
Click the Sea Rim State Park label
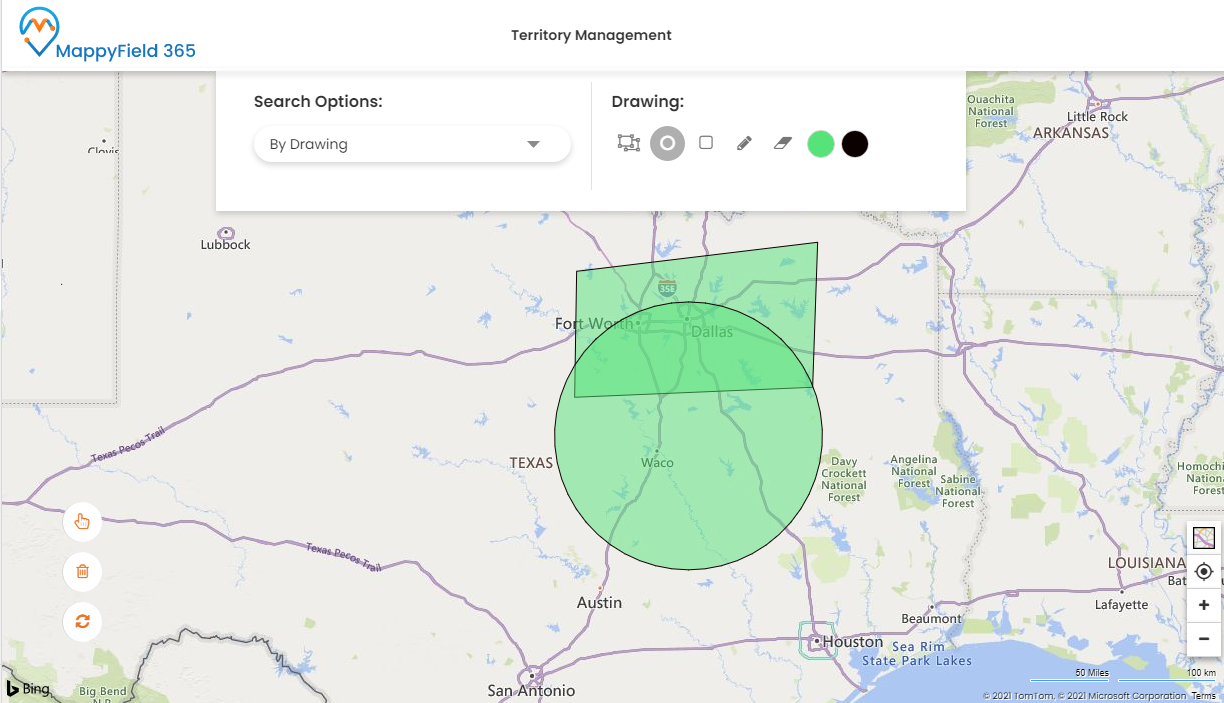pyautogui.click(x=917, y=654)
